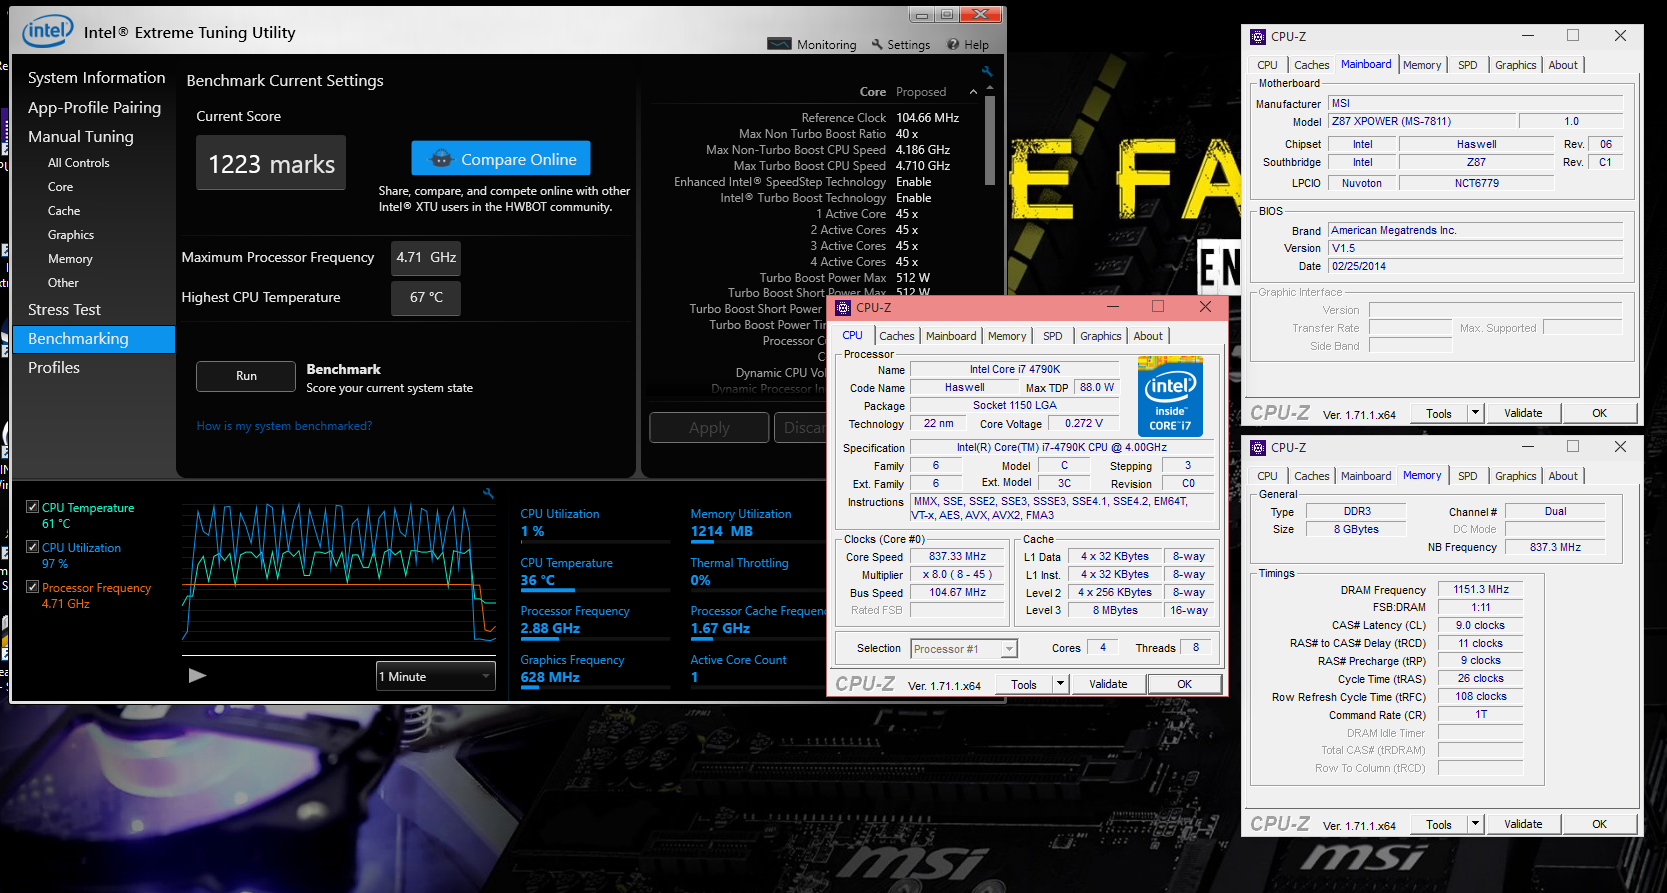This screenshot has height=893, width=1667.
Task: Switch to Mainboard tab in CPU-Z CPU window
Action: tap(951, 336)
